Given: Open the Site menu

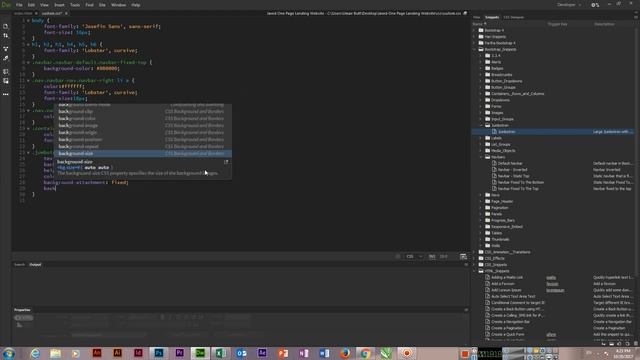Looking at the screenshot, I should (x=102, y=5).
